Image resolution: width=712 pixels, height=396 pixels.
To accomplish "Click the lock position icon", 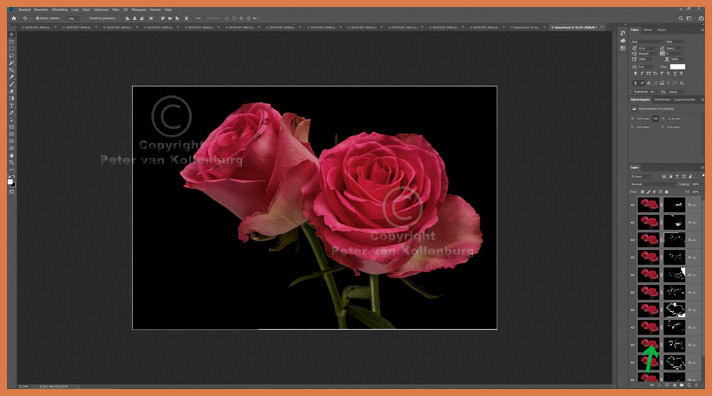I will point(654,192).
